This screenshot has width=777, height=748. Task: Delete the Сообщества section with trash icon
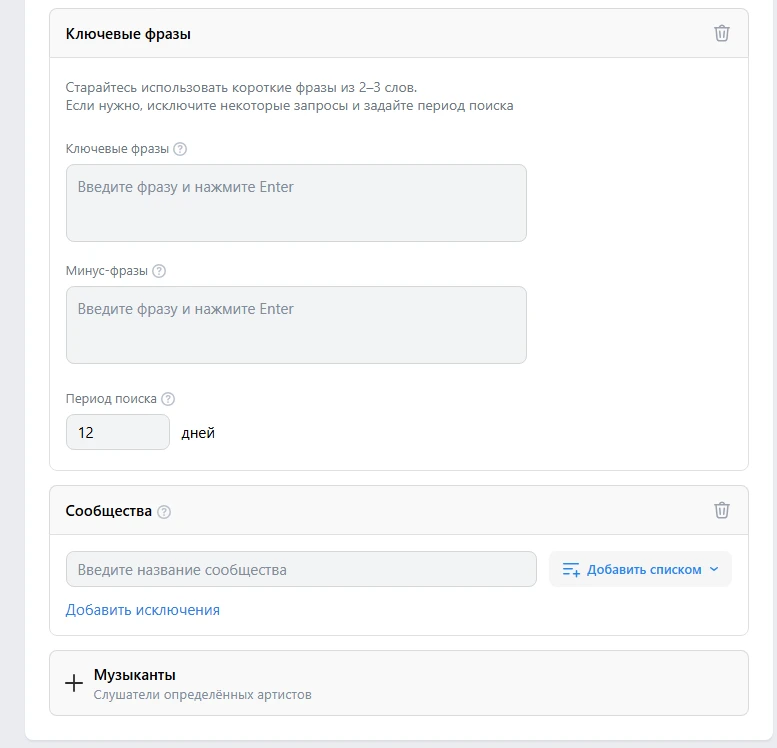point(722,510)
